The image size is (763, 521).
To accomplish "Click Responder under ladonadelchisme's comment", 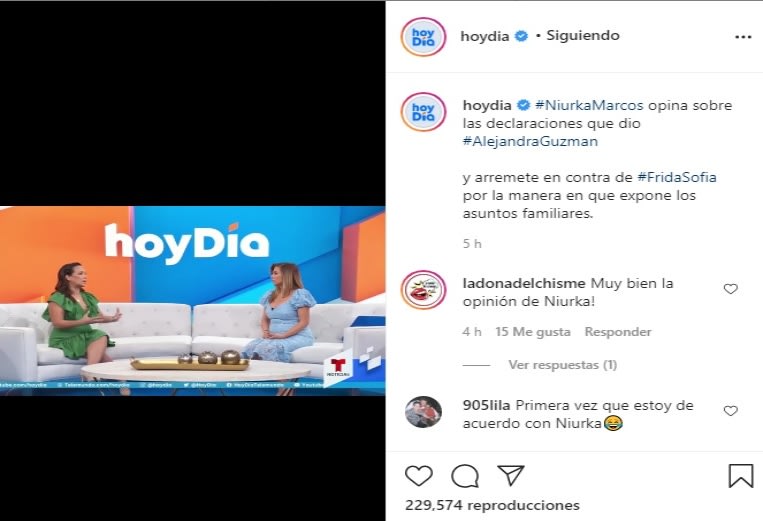I will pyautogui.click(x=618, y=332).
